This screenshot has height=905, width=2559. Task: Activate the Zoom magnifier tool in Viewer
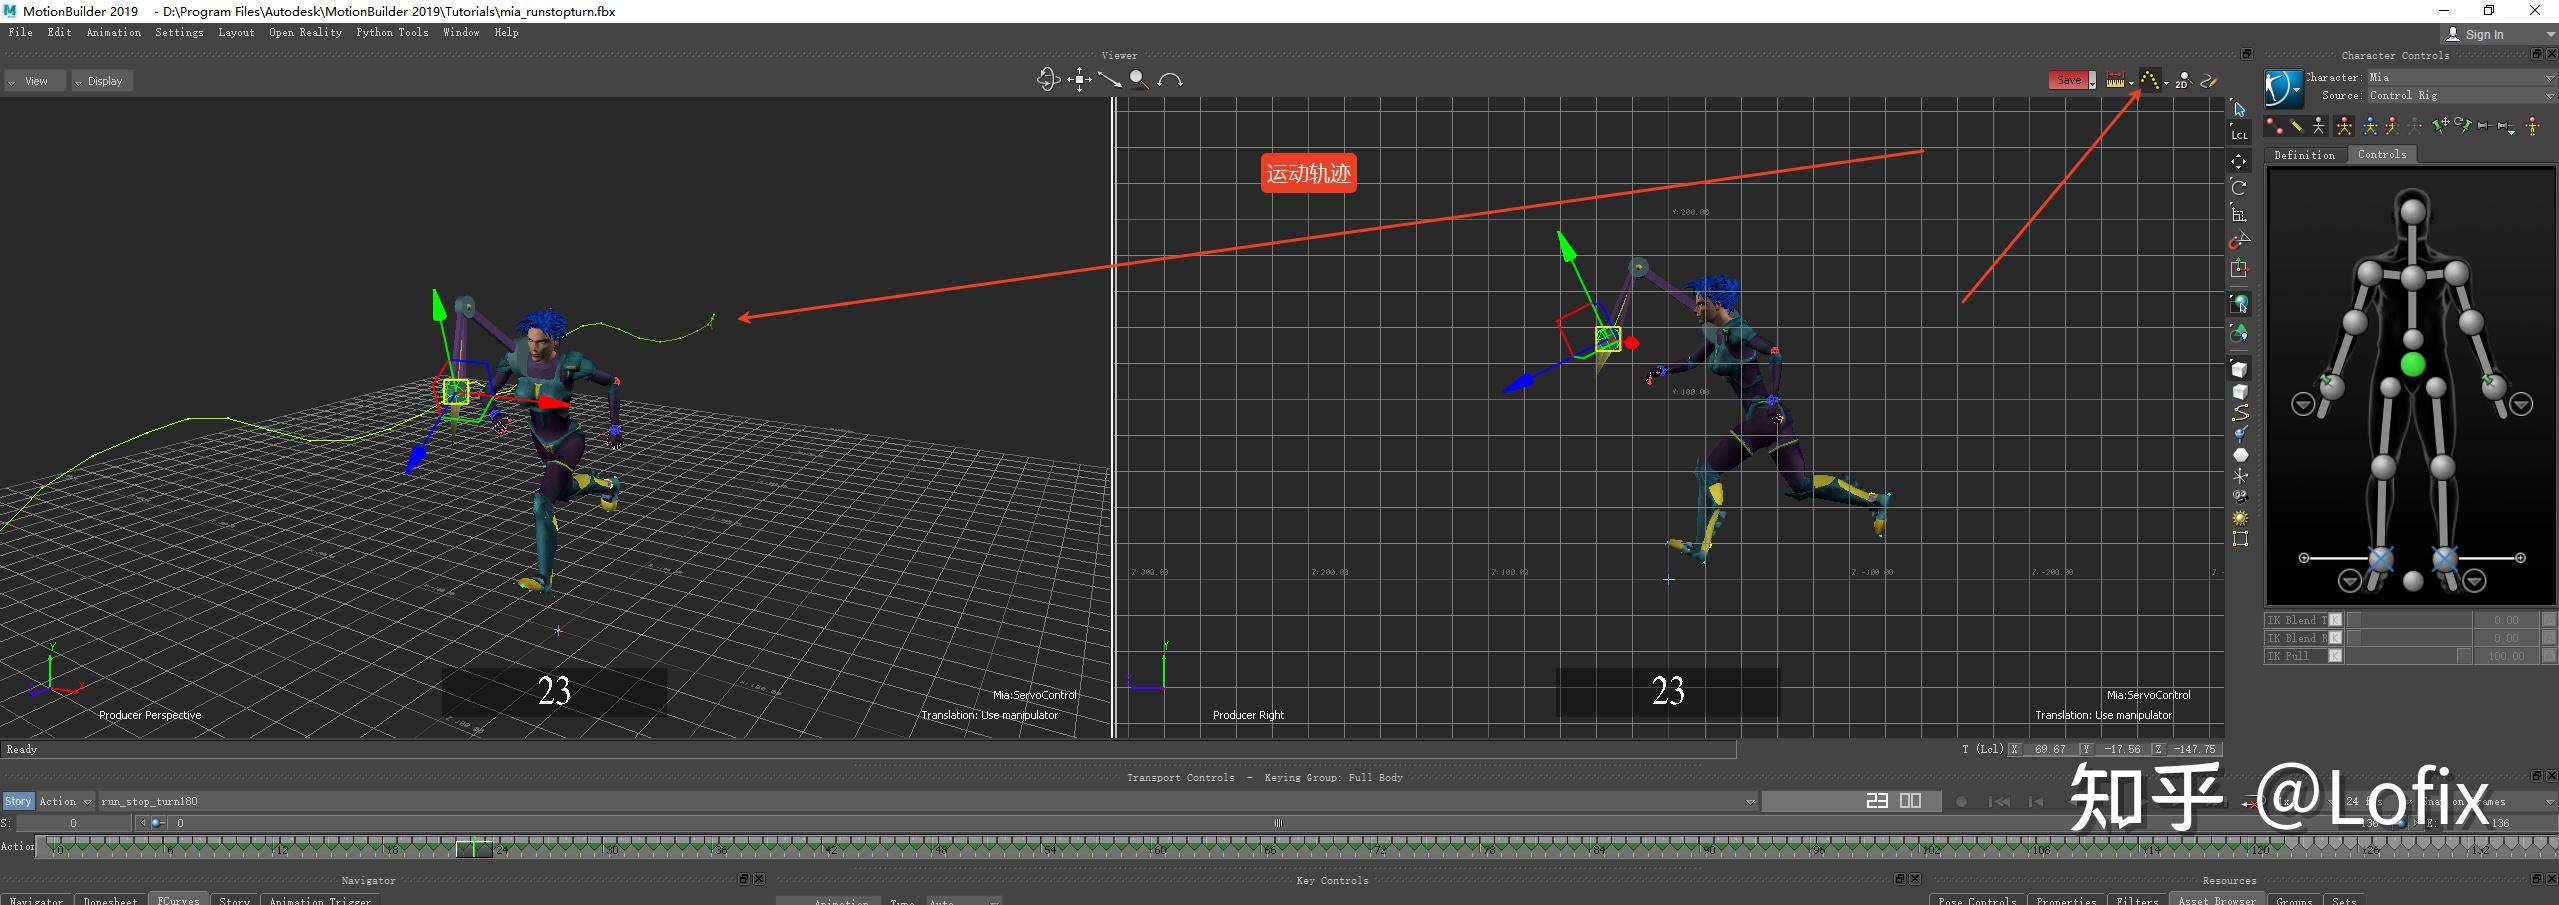pos(1139,80)
